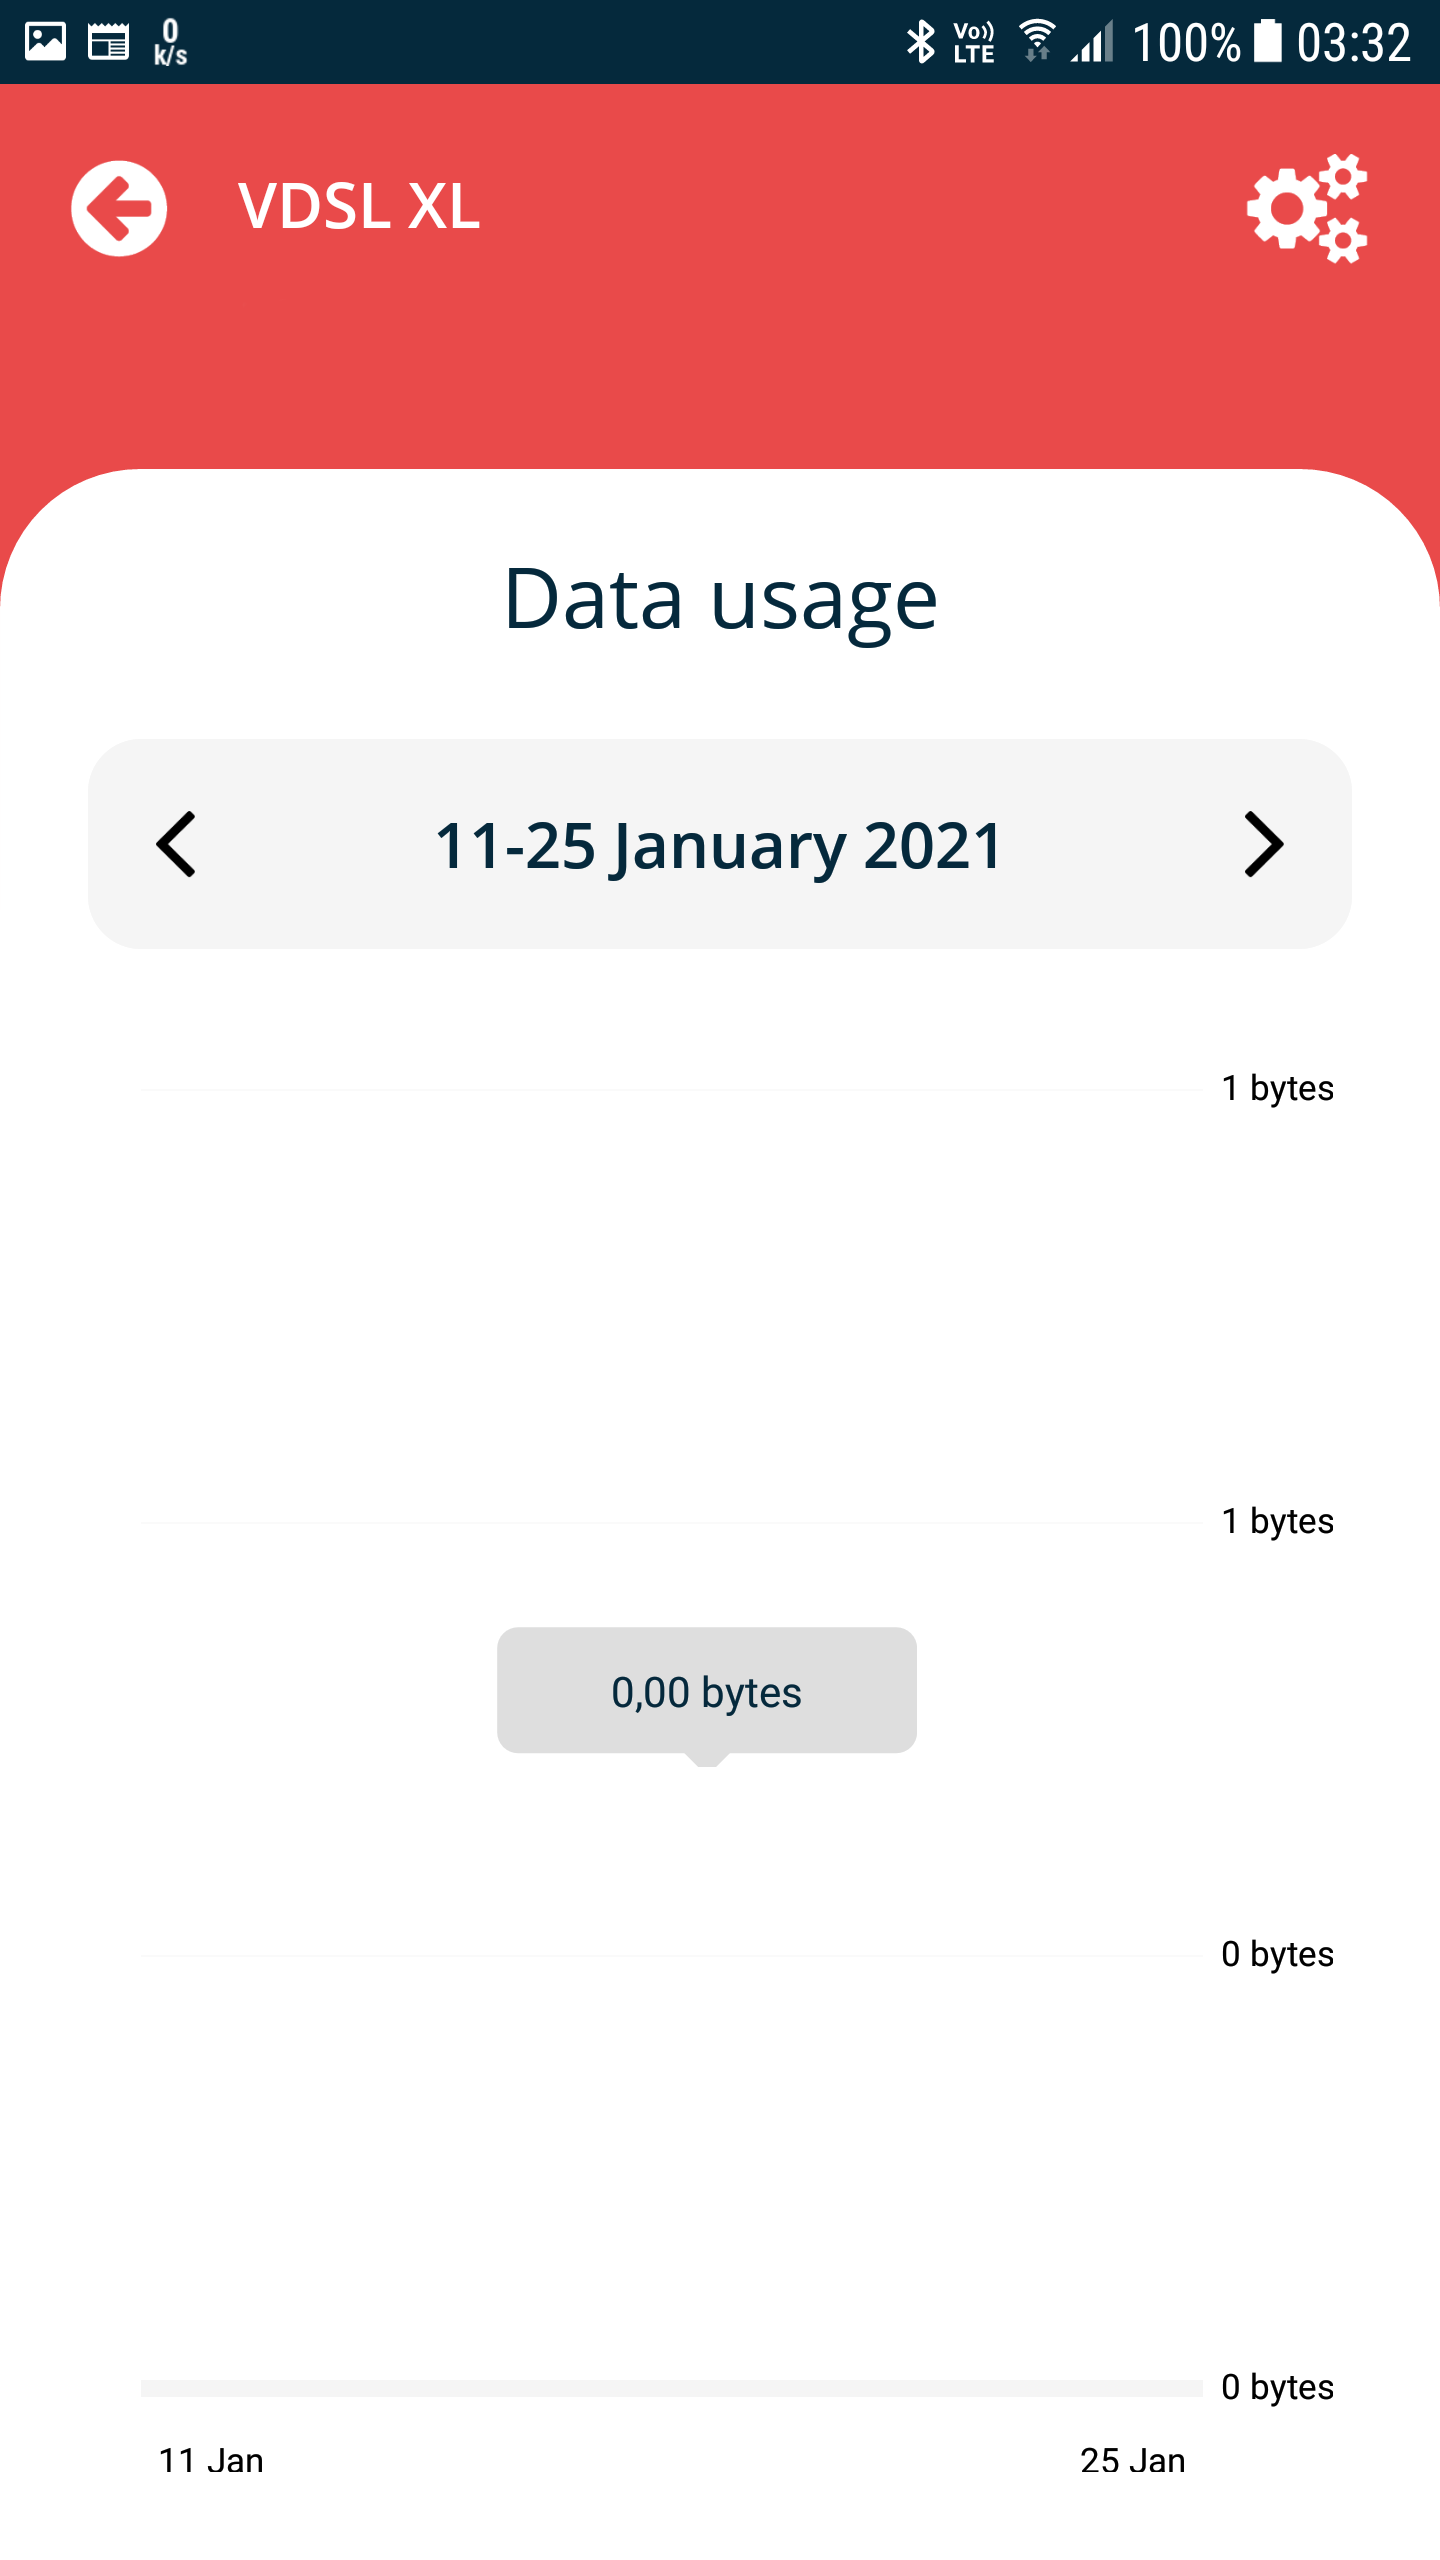This screenshot has height=2560, width=1440.
Task: Tap the 03:32 clock in status bar
Action: (1353, 42)
